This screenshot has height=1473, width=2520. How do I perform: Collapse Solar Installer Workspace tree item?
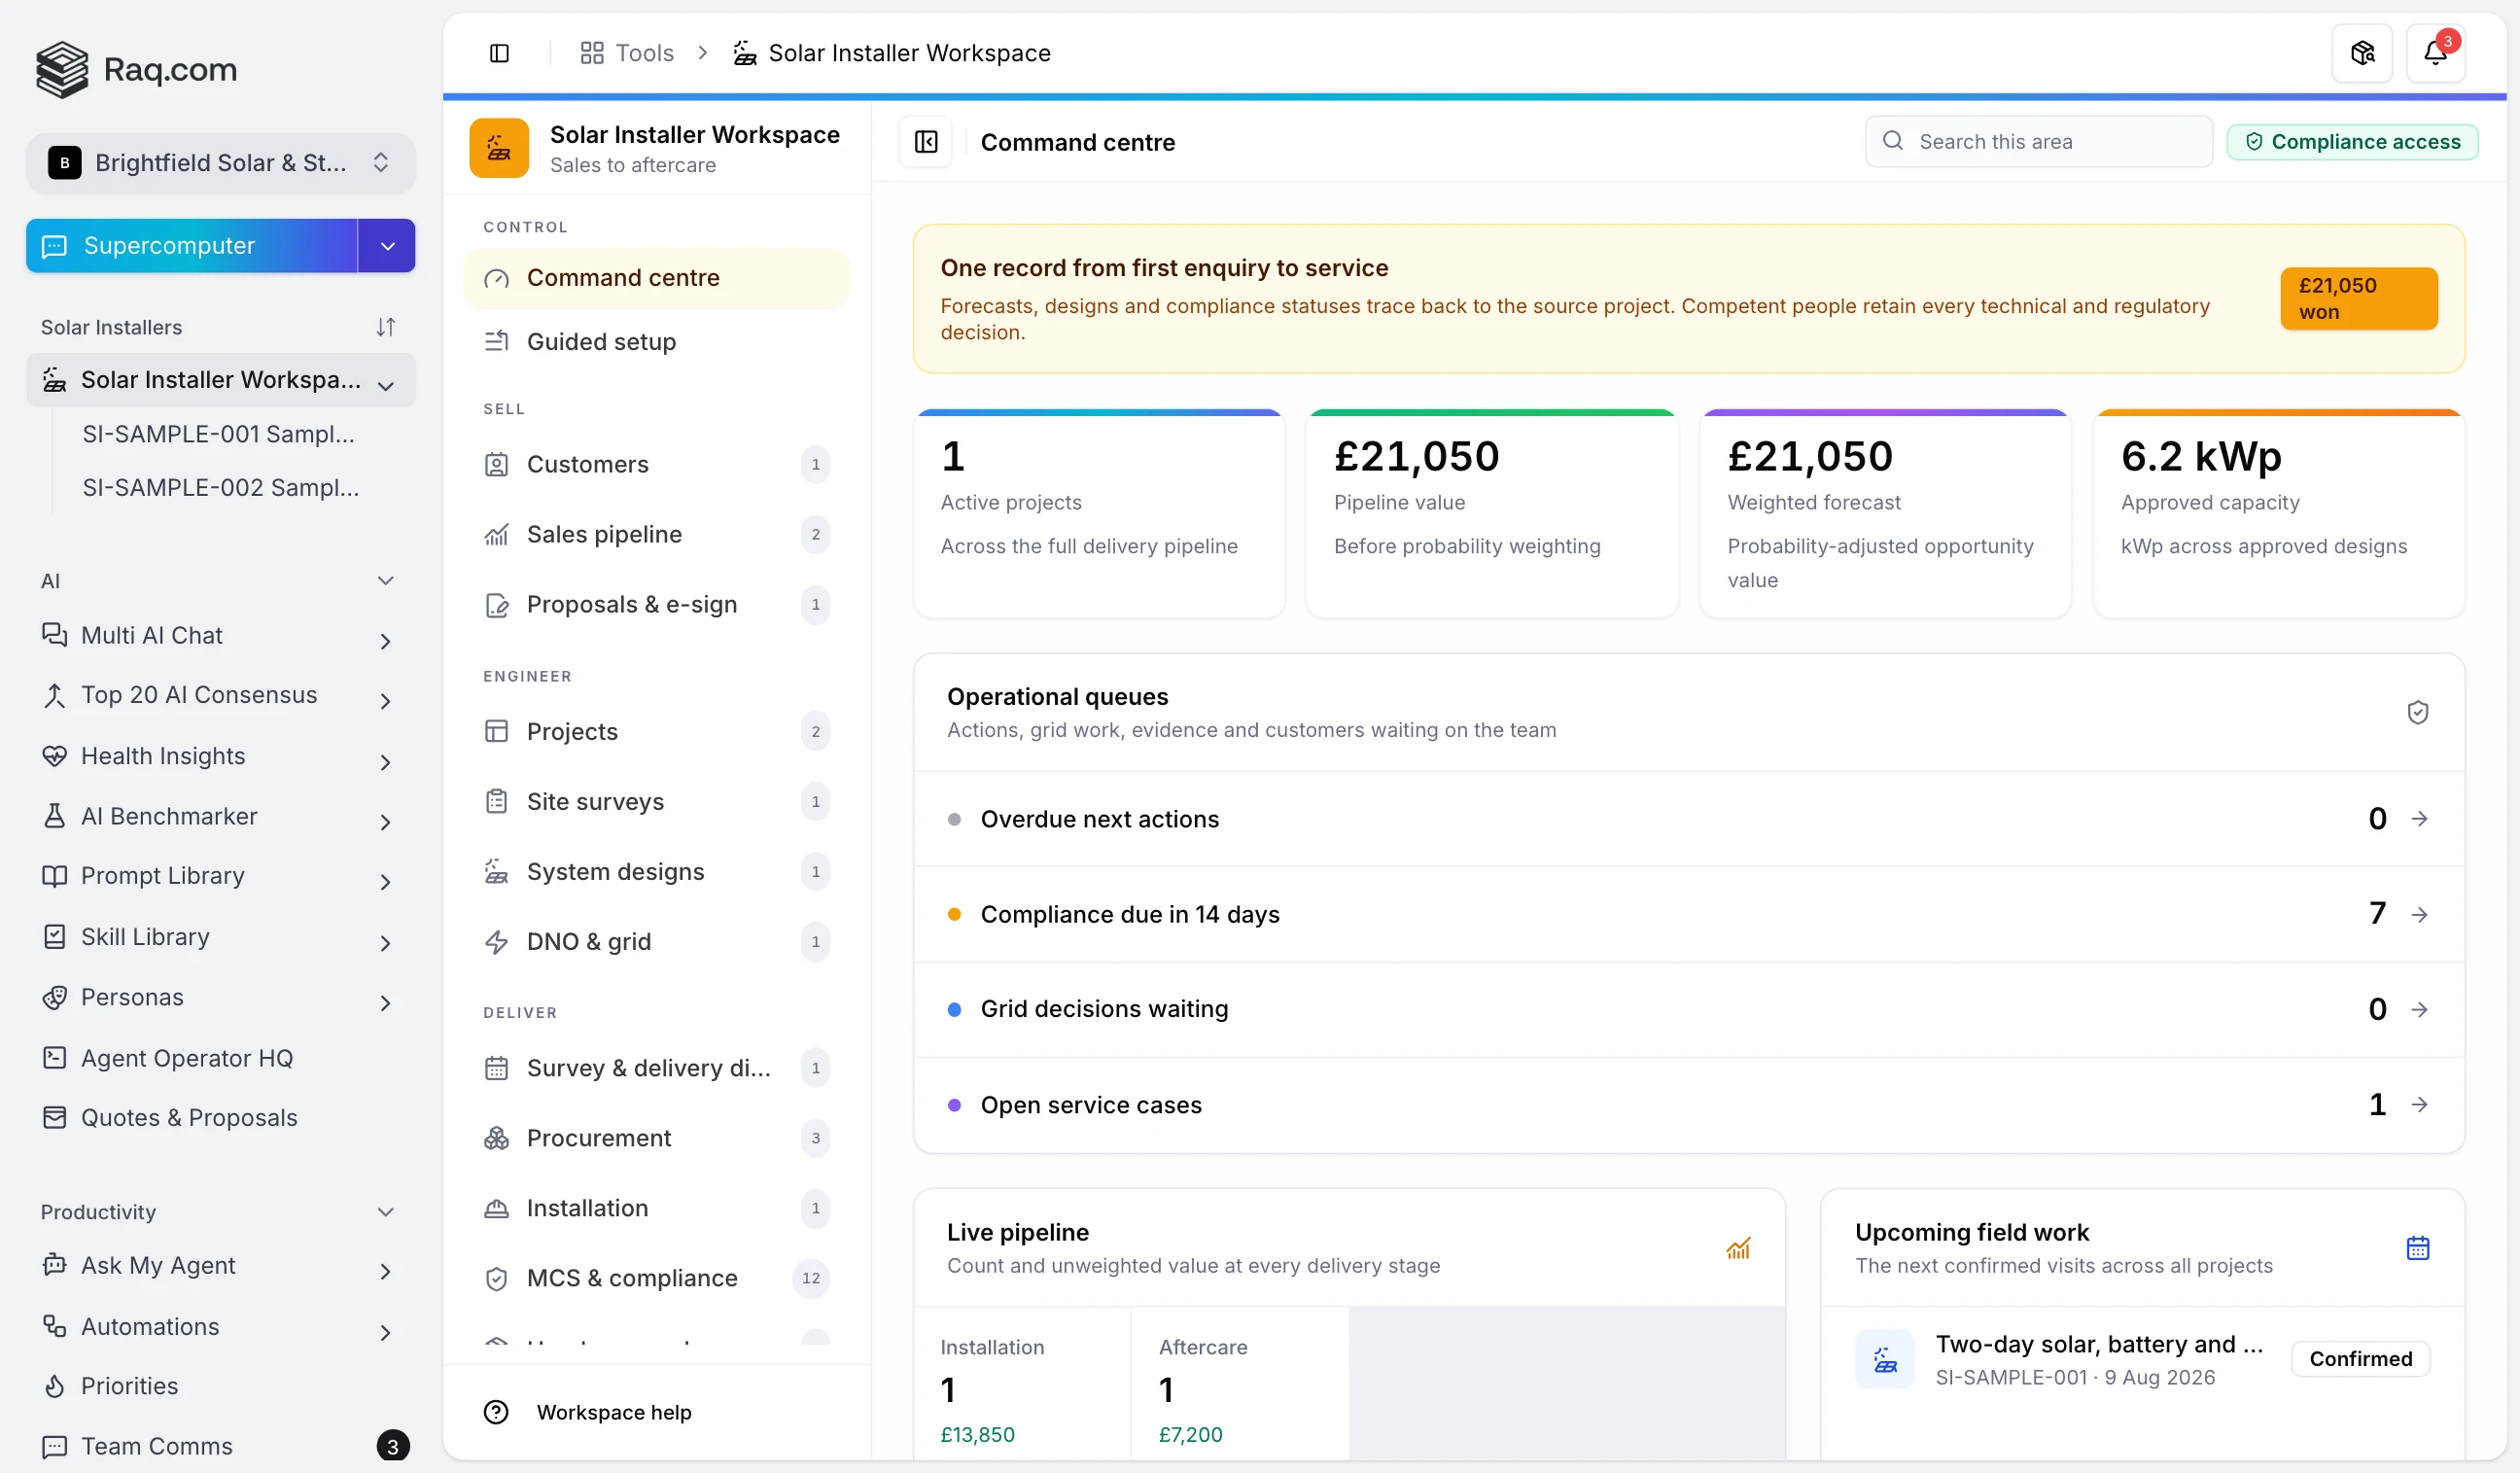tap(386, 385)
